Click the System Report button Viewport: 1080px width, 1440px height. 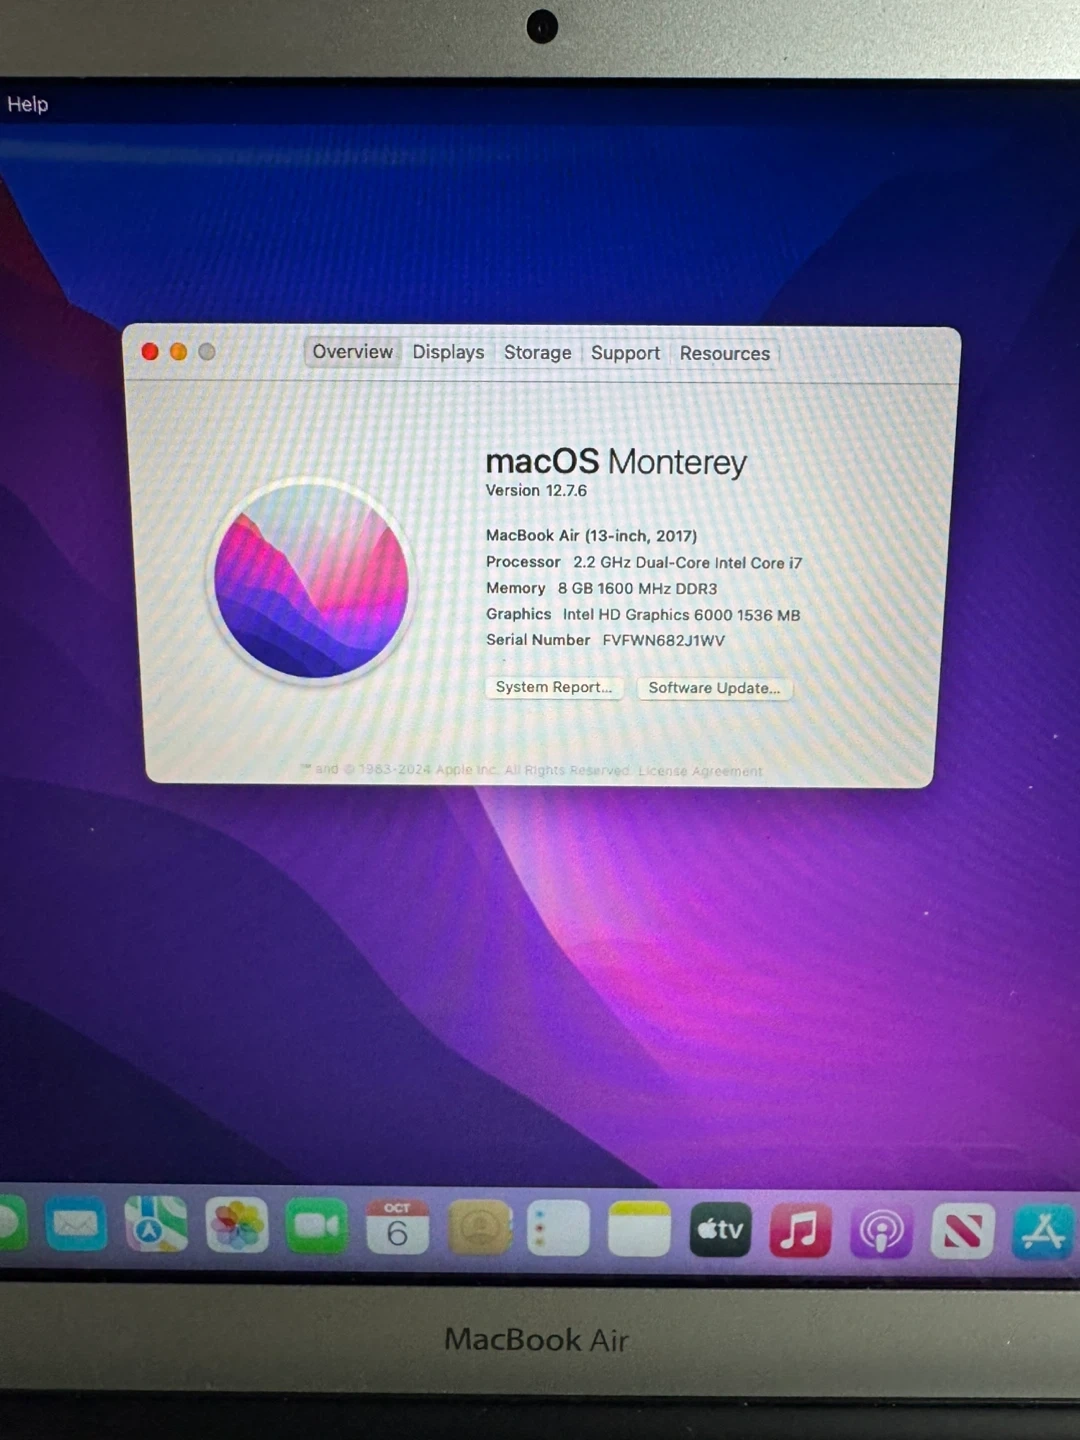point(554,687)
